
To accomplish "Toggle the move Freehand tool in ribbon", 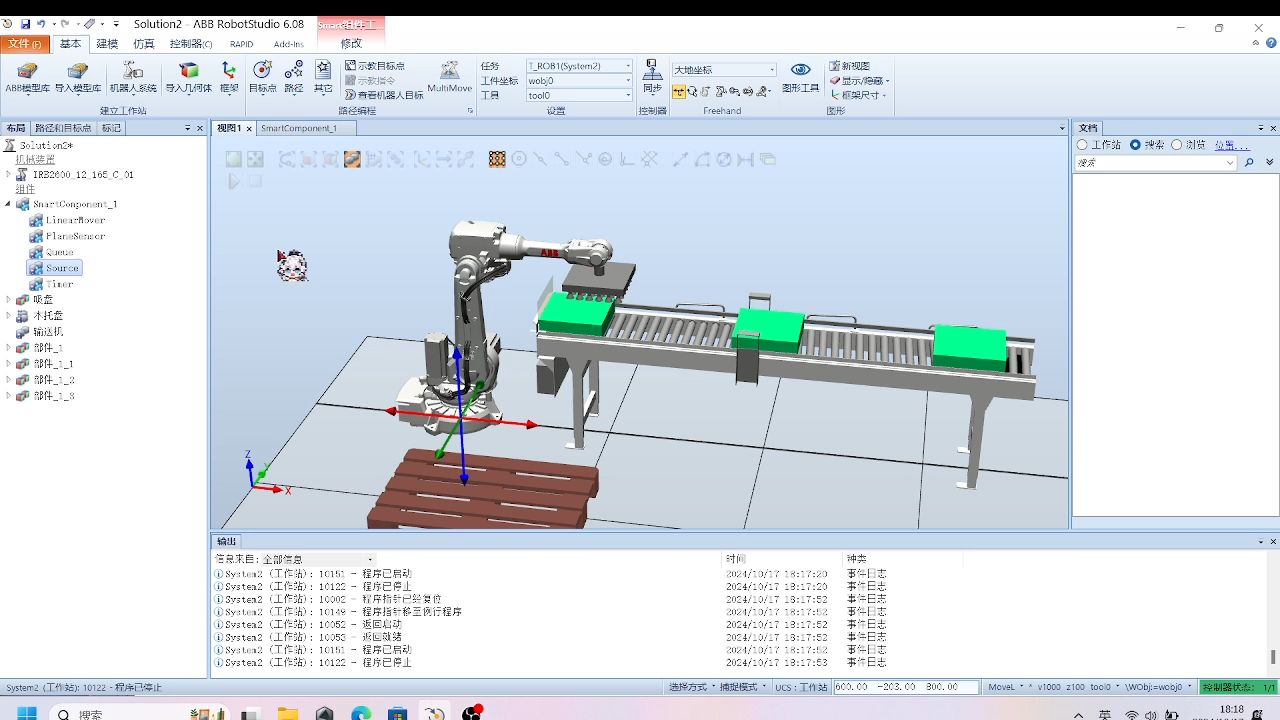I will click(678, 91).
